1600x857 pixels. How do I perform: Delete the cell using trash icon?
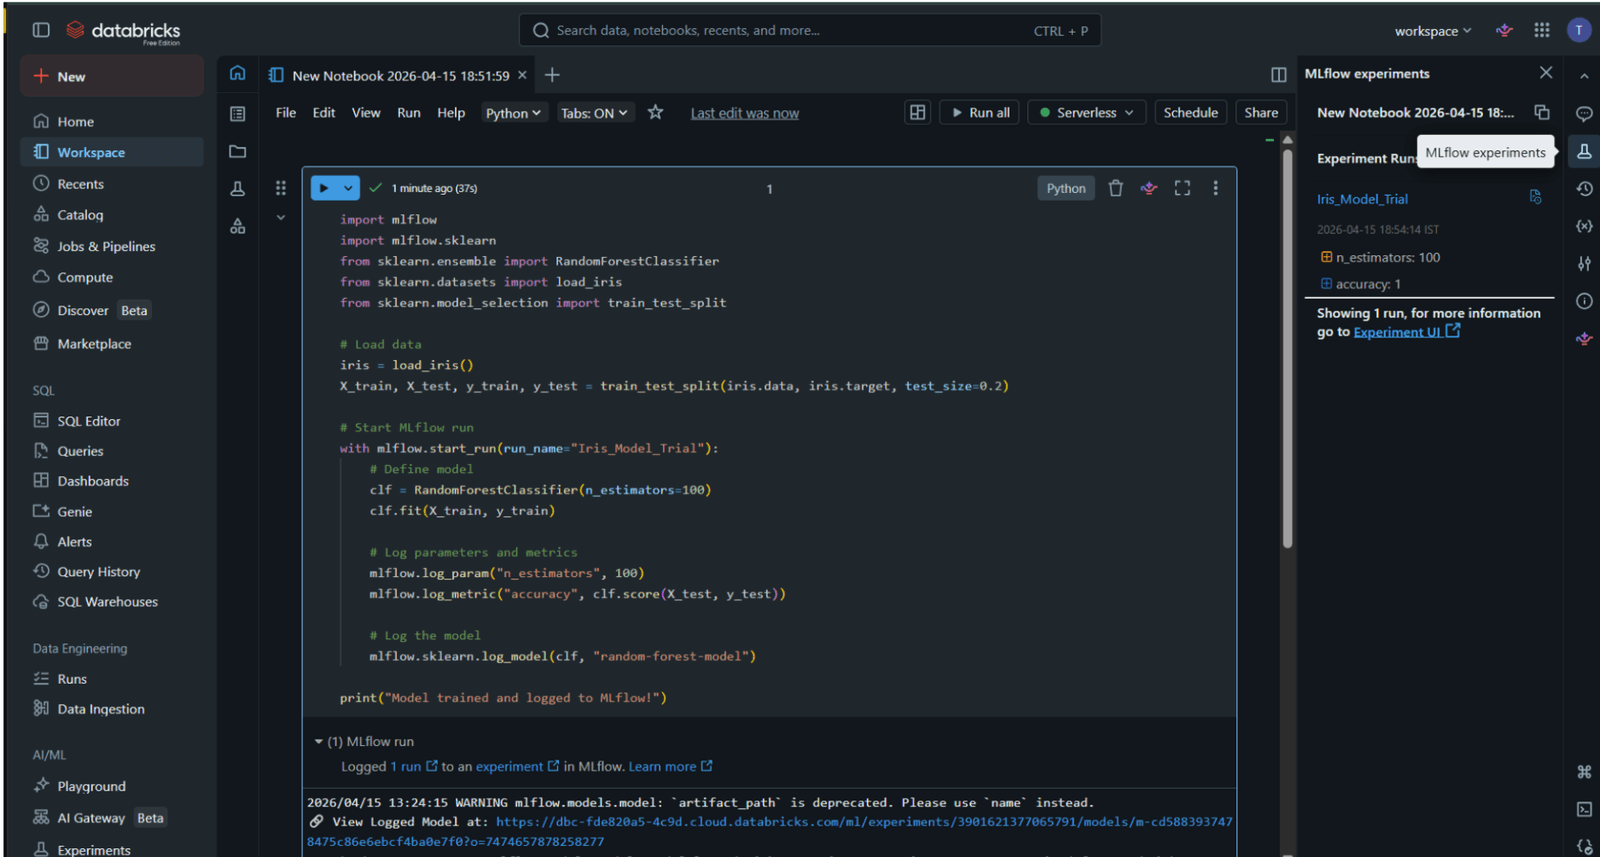[x=1116, y=188]
